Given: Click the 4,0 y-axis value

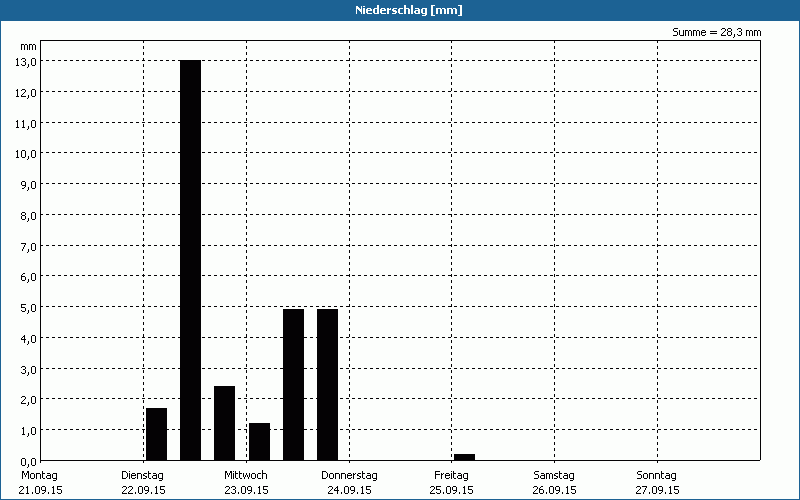Looking at the screenshot, I should tap(28, 339).
